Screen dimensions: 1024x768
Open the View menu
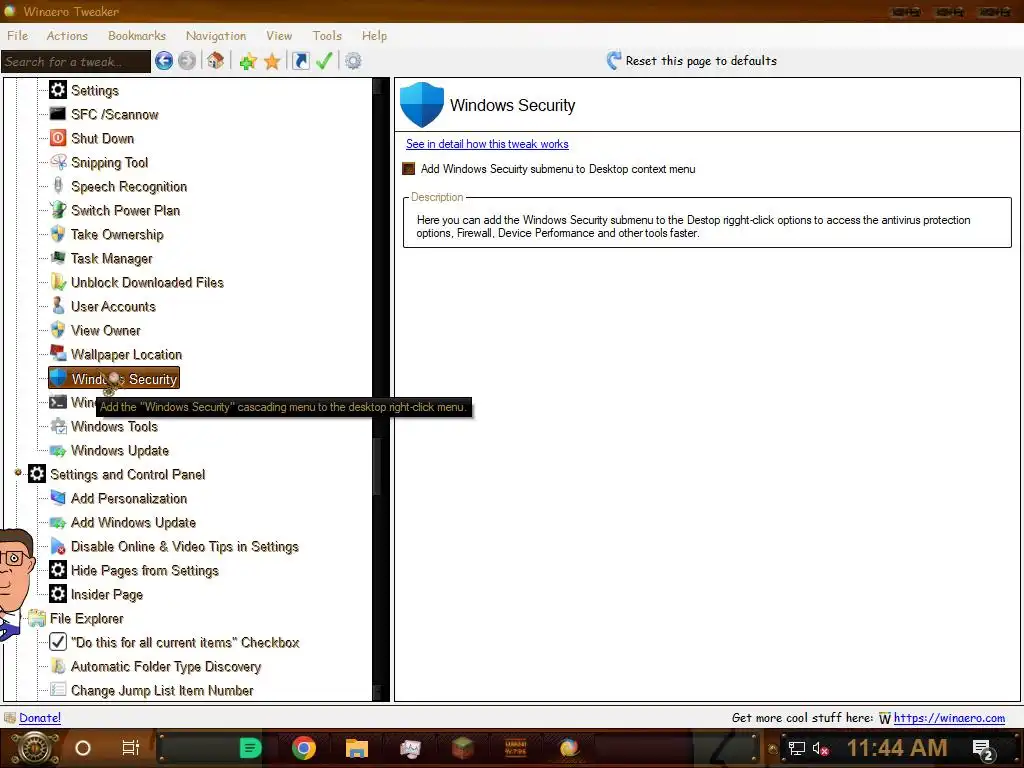279,35
